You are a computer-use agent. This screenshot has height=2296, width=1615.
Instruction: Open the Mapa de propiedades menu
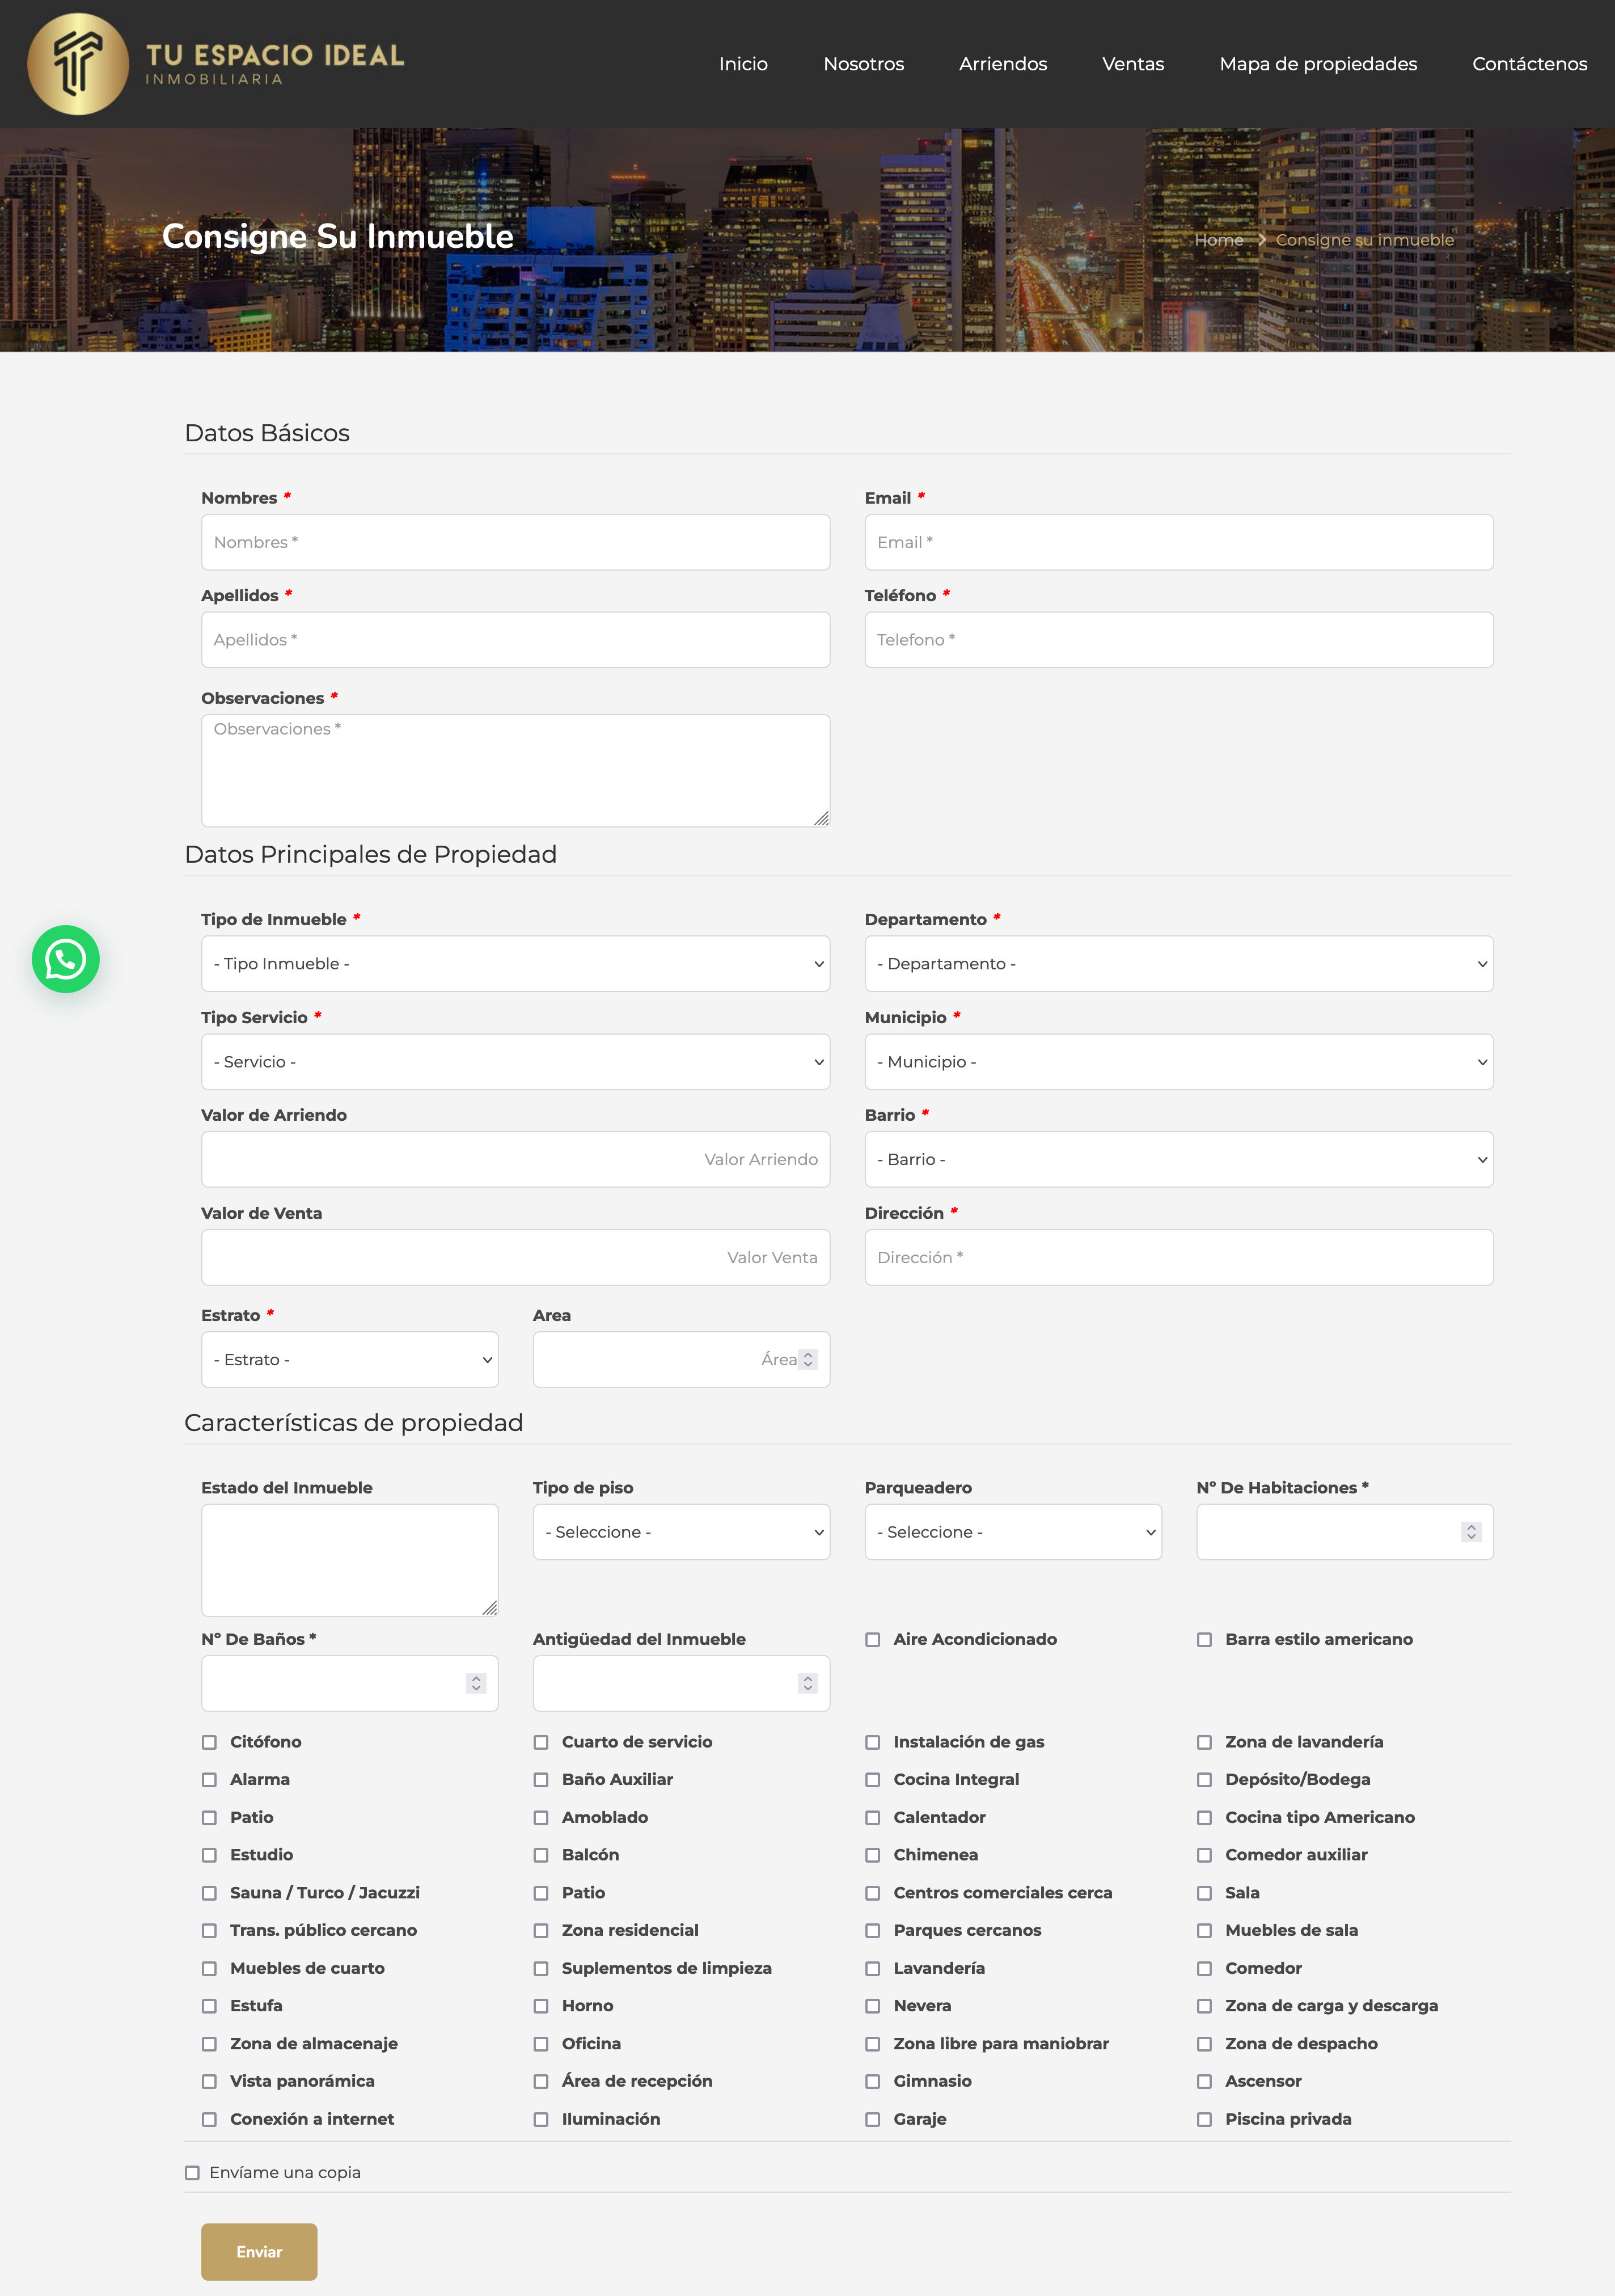1317,64
